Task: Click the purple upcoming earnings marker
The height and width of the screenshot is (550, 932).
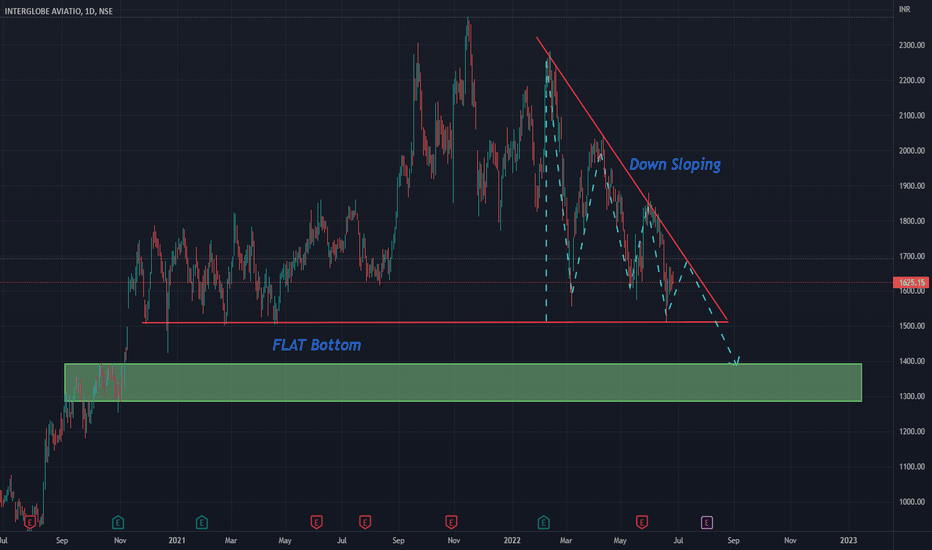Action: (706, 523)
